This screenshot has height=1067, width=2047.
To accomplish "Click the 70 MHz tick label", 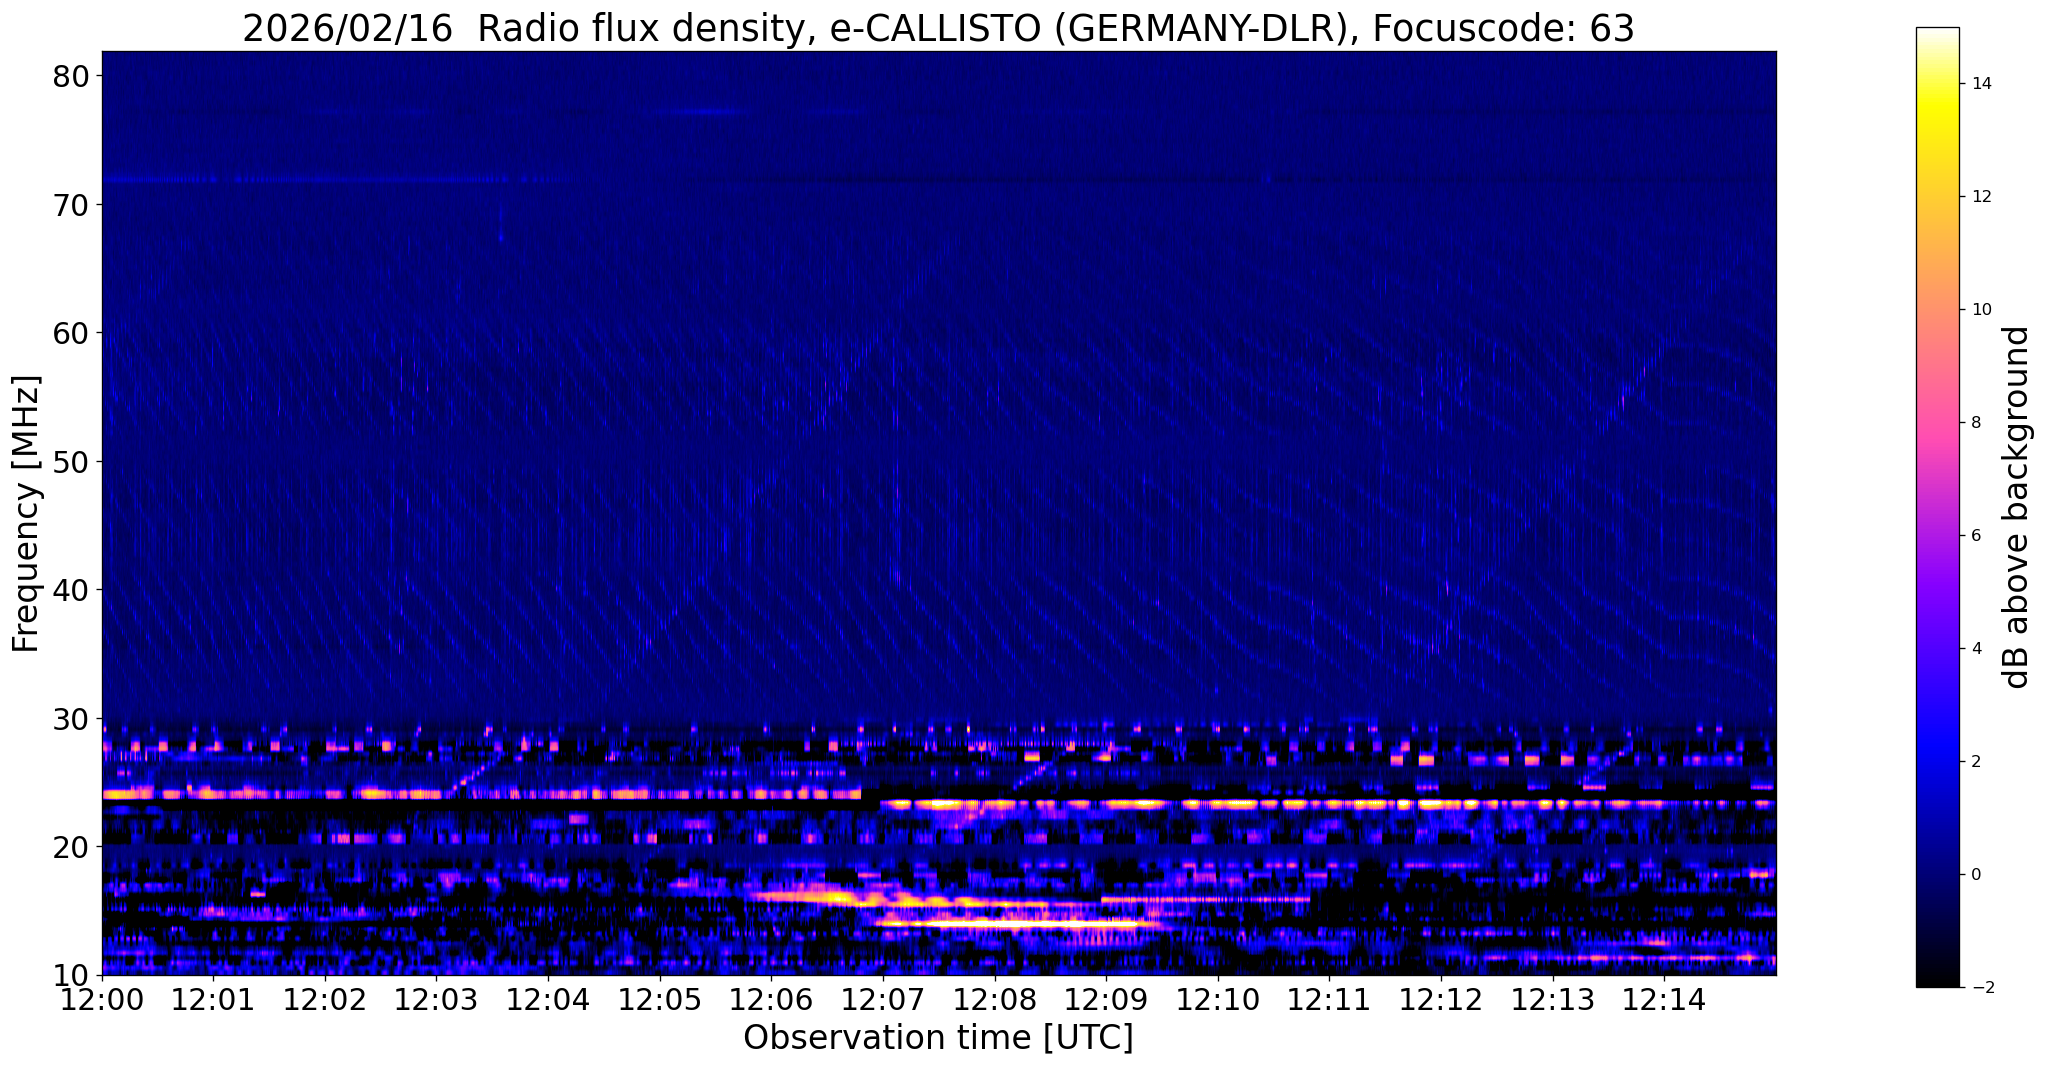I will 72,204.
